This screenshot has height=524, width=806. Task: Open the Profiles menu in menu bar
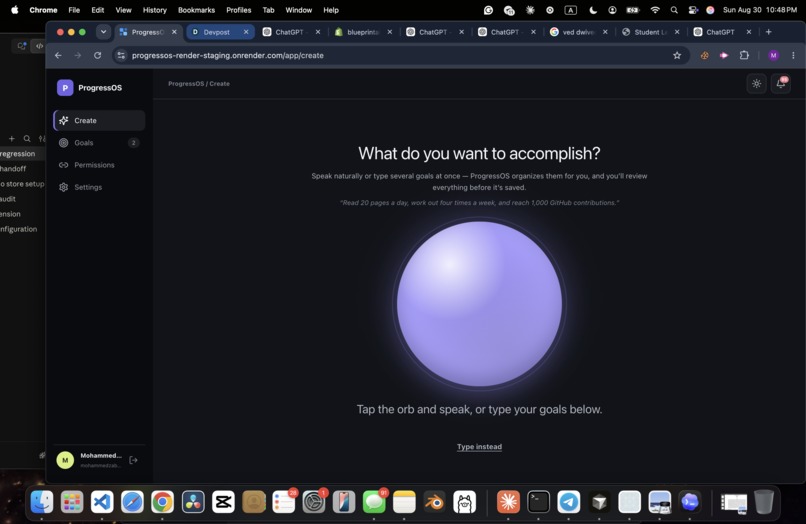pyautogui.click(x=239, y=10)
